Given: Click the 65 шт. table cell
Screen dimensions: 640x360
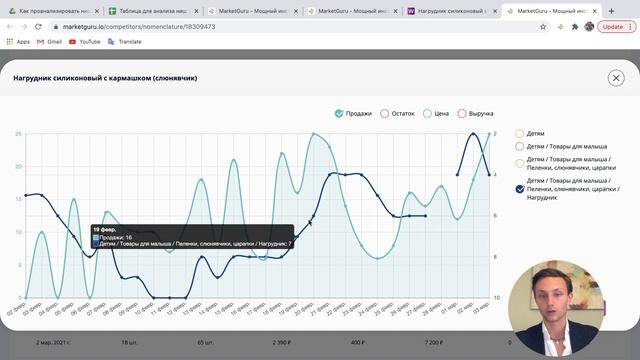Looking at the screenshot, I should 205,342.
